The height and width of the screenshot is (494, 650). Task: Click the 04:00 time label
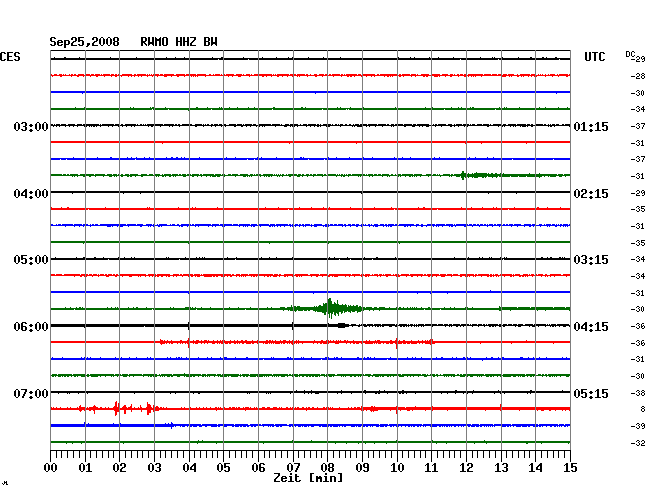coord(31,194)
